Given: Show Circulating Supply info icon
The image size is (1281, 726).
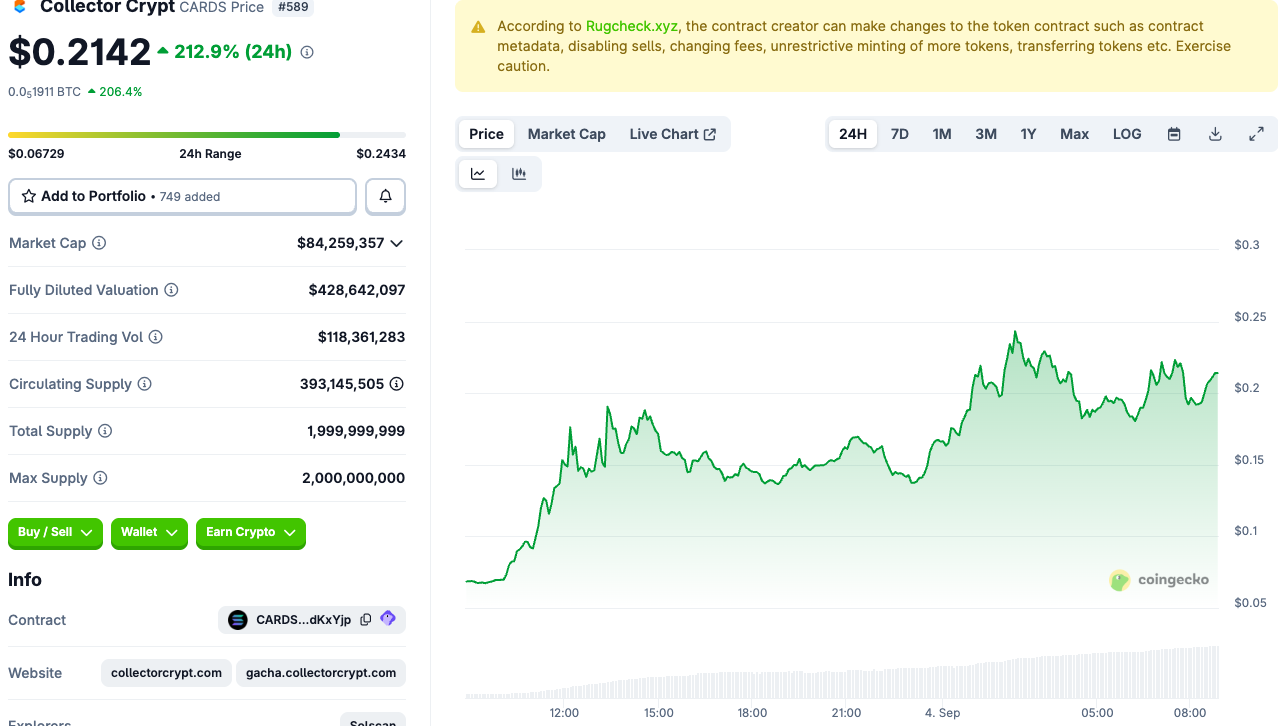Looking at the screenshot, I should point(144,384).
